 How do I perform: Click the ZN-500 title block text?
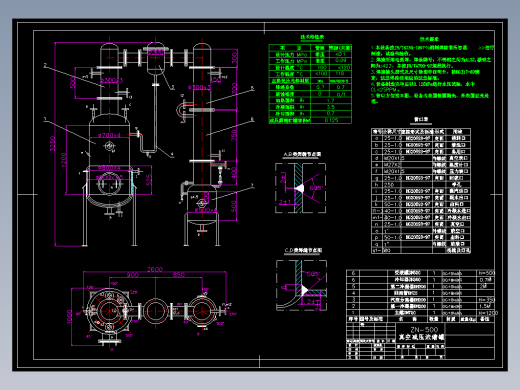pyautogui.click(x=424, y=329)
